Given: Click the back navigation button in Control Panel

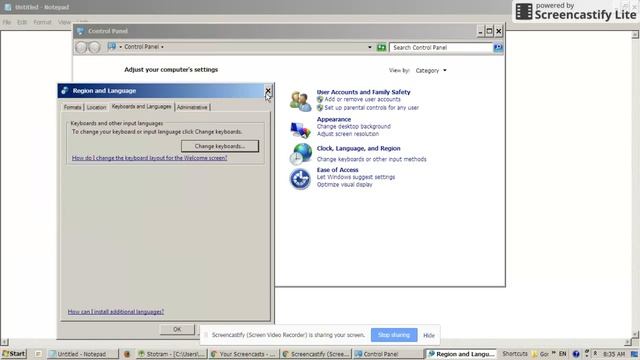Looking at the screenshot, I should click(x=81, y=47).
